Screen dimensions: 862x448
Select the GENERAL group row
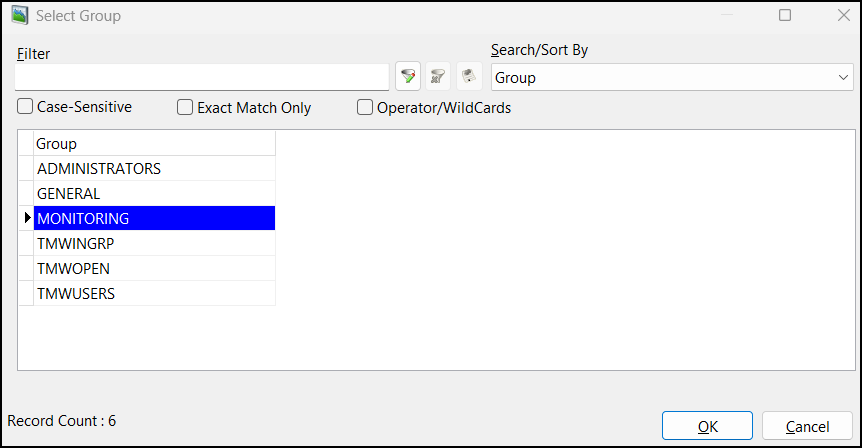point(154,194)
